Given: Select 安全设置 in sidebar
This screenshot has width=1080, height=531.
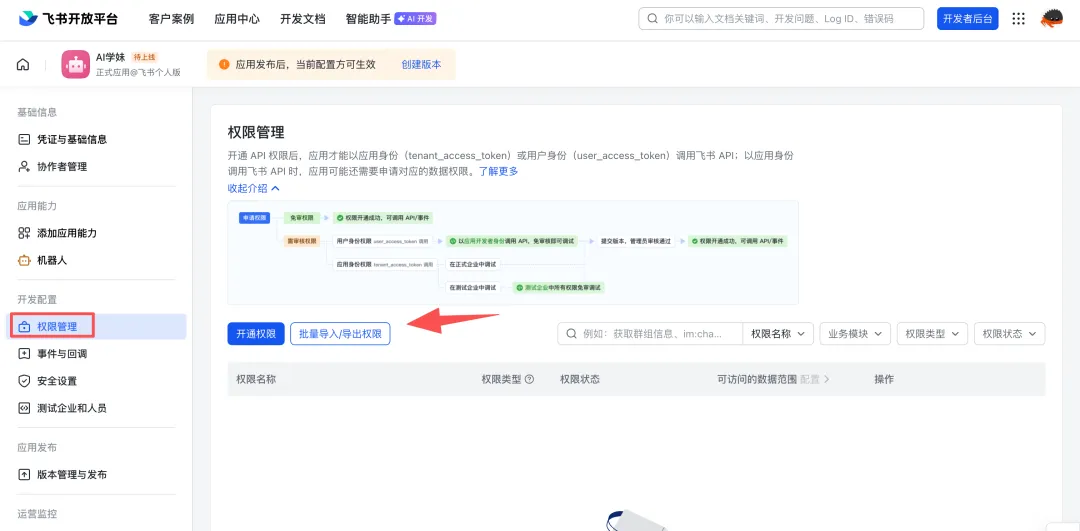Looking at the screenshot, I should (98, 381).
